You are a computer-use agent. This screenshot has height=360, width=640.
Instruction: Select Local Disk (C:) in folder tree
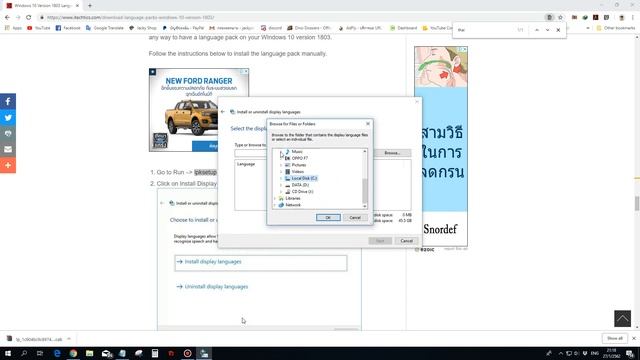coord(304,178)
